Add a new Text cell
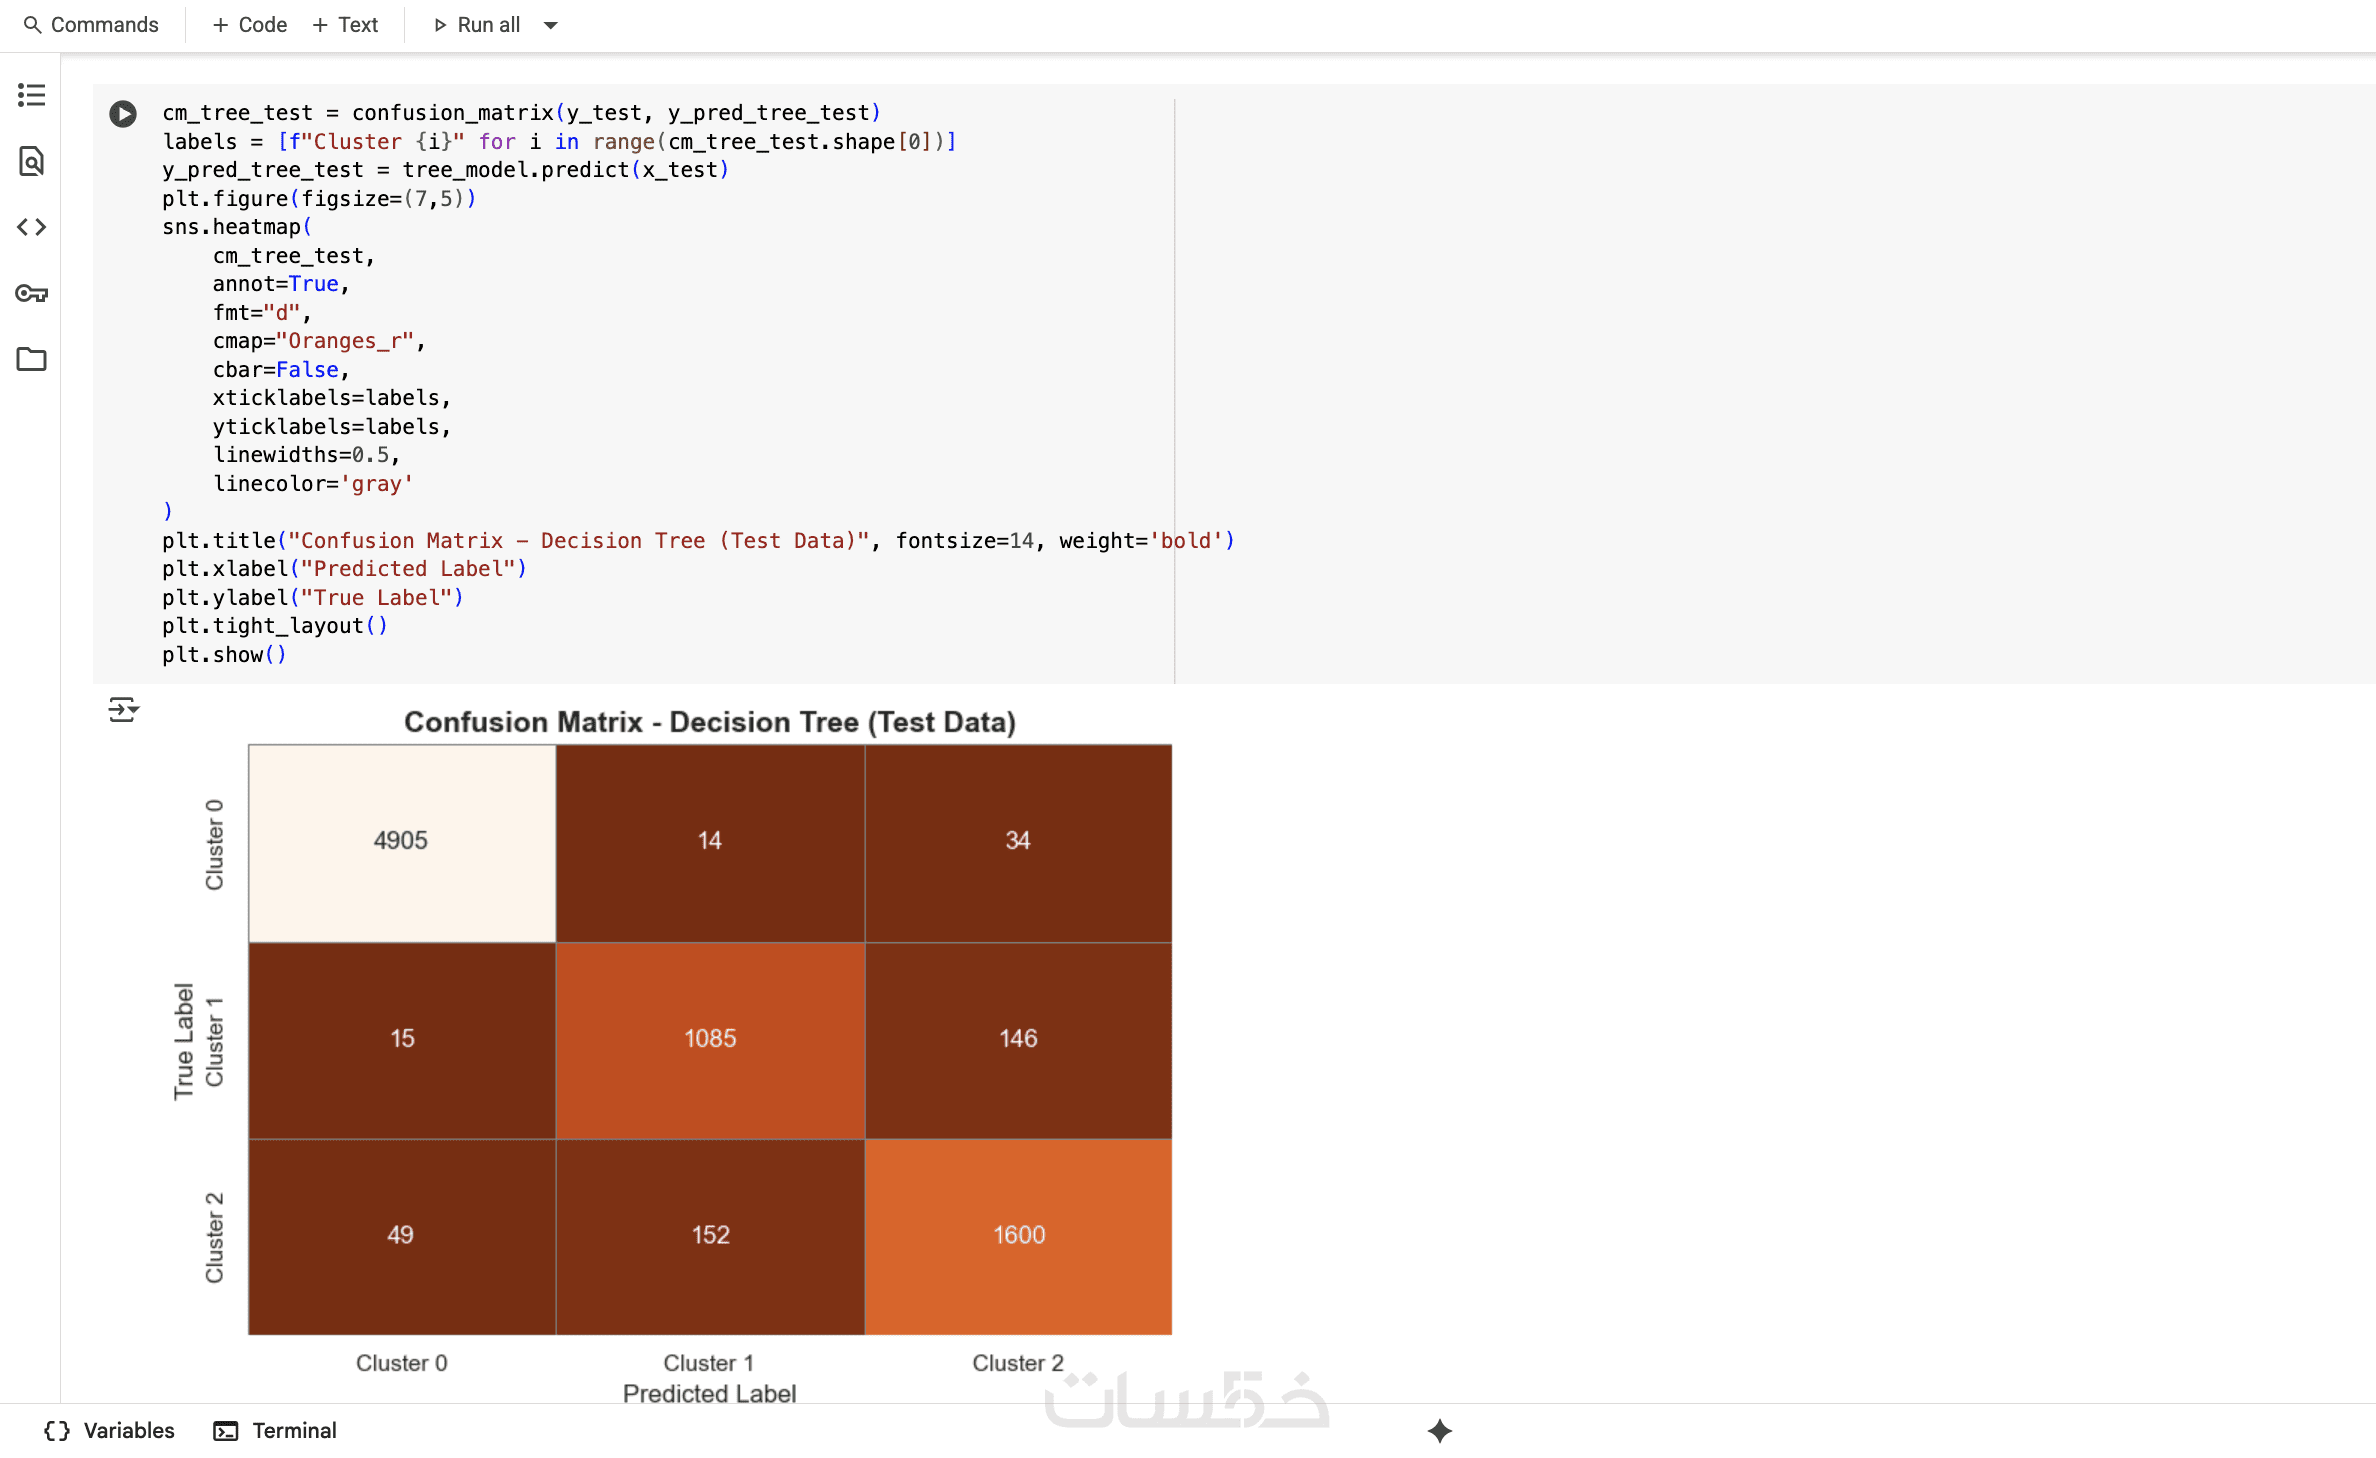Screen dimensions: 2376x1458 [345, 25]
